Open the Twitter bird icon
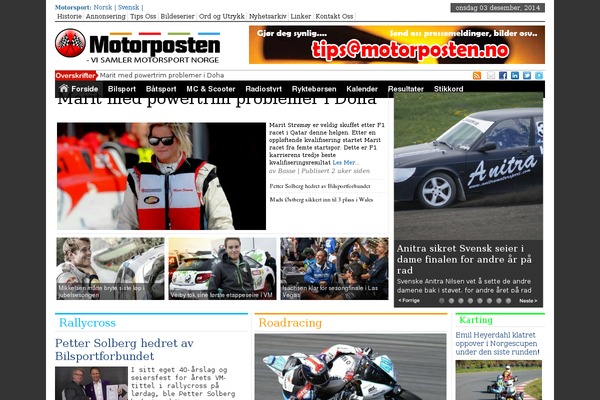This screenshot has height=400, width=600. (x=527, y=75)
